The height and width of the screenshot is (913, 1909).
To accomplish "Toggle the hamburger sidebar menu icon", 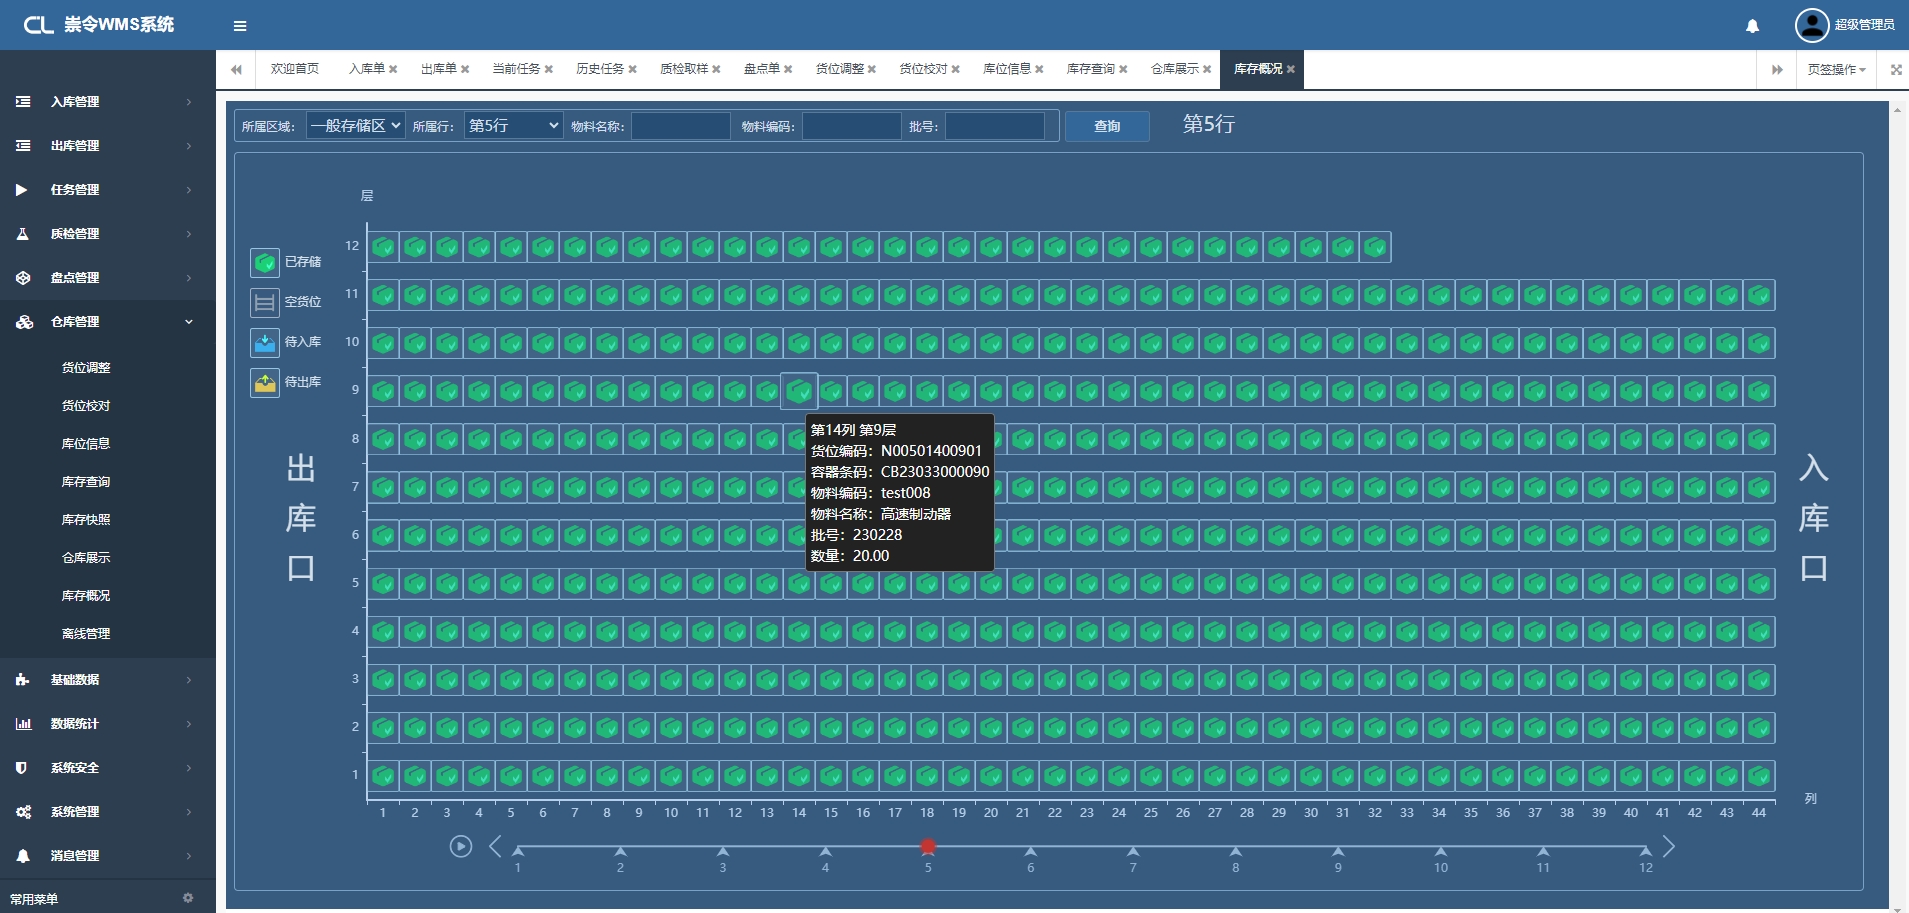I will (x=240, y=26).
